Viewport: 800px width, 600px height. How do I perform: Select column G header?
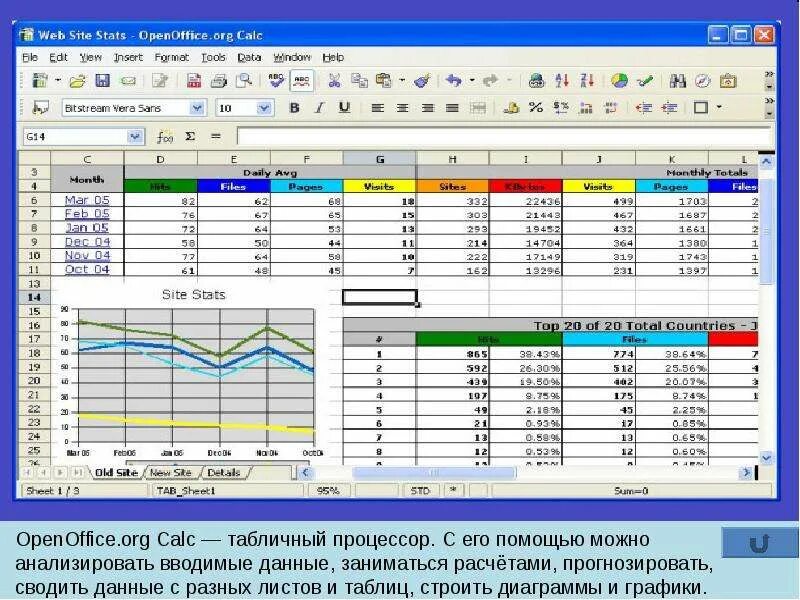380,159
